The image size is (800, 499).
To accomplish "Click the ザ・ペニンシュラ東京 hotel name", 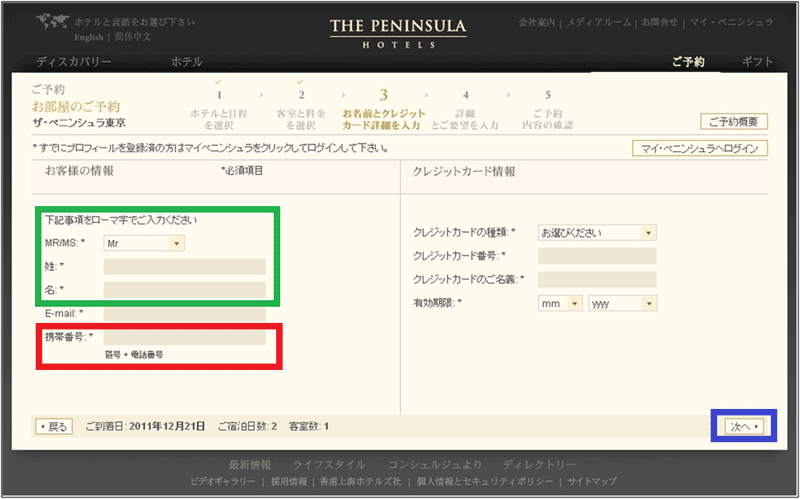I will click(x=79, y=123).
